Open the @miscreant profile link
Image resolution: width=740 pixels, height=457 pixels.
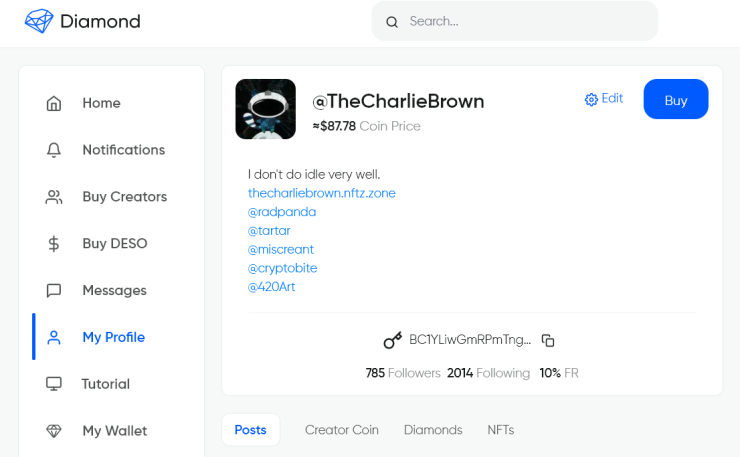(x=281, y=249)
